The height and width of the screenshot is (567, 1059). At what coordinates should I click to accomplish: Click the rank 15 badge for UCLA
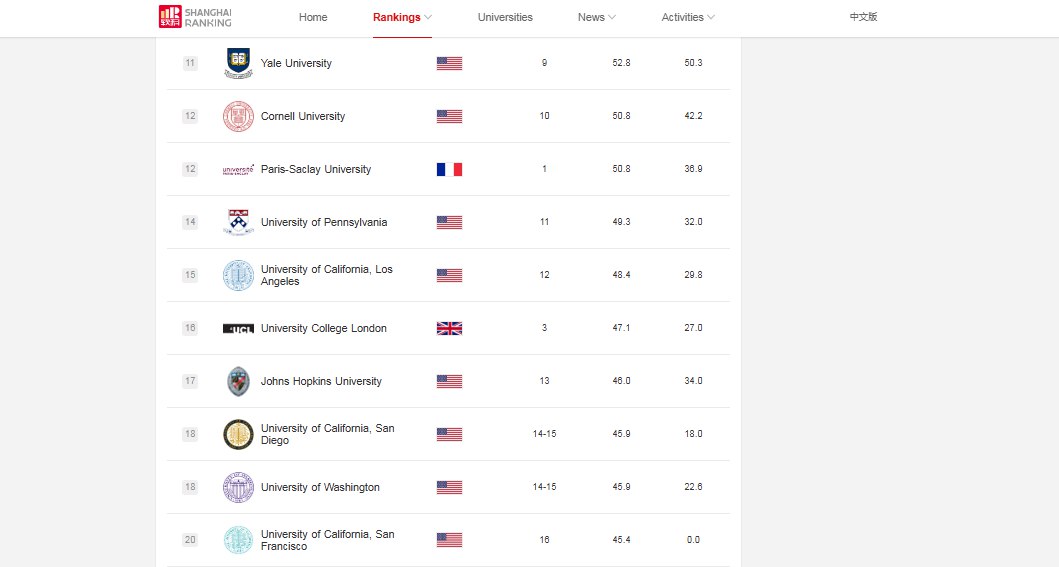190,275
